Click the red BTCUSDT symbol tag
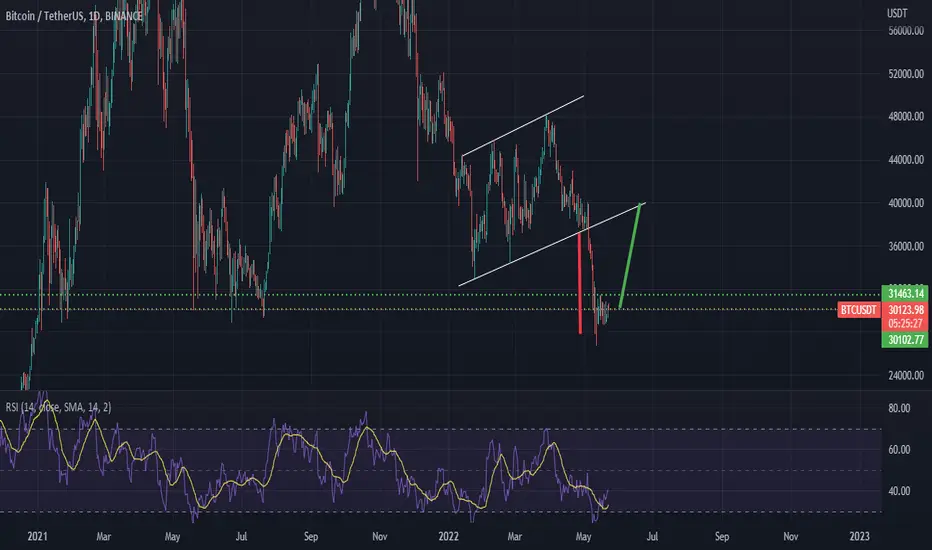Viewport: 932px width, 550px height. pyautogui.click(x=858, y=310)
